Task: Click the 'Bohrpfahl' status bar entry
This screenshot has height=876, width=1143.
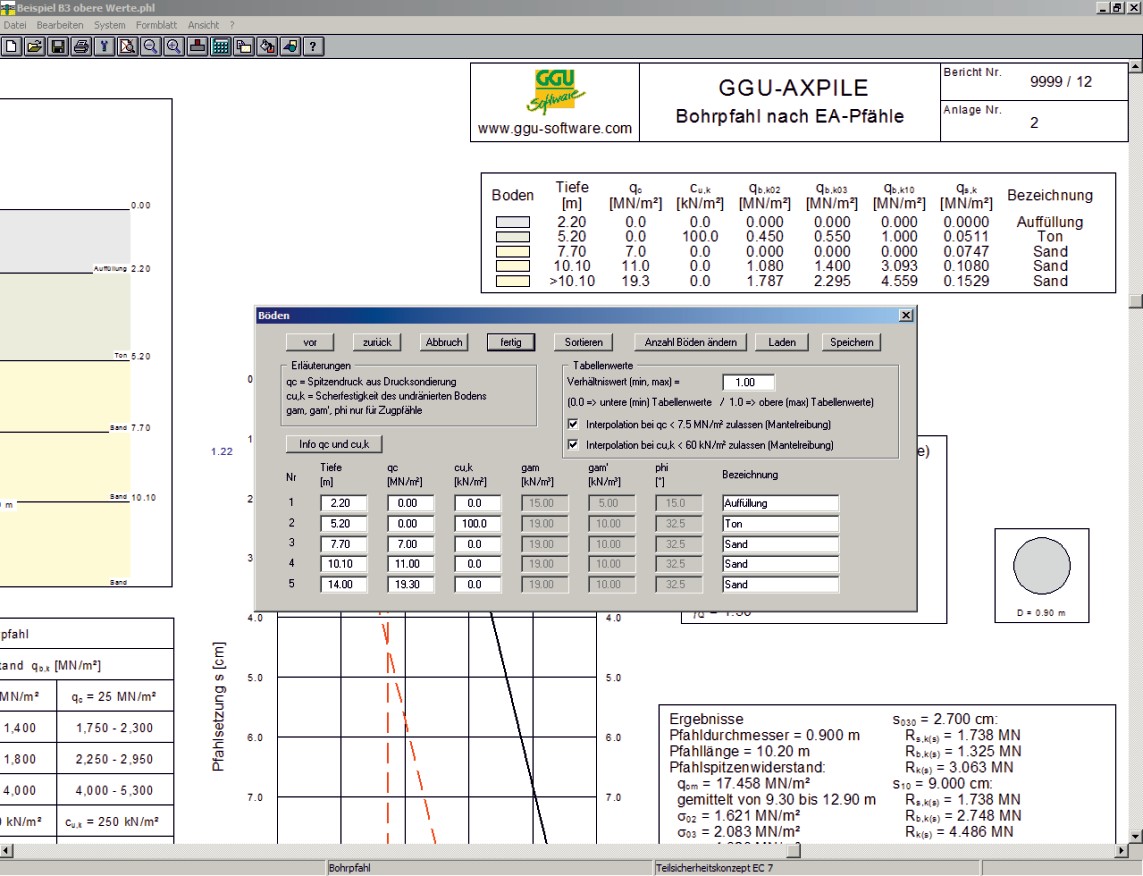Action: (x=349, y=868)
